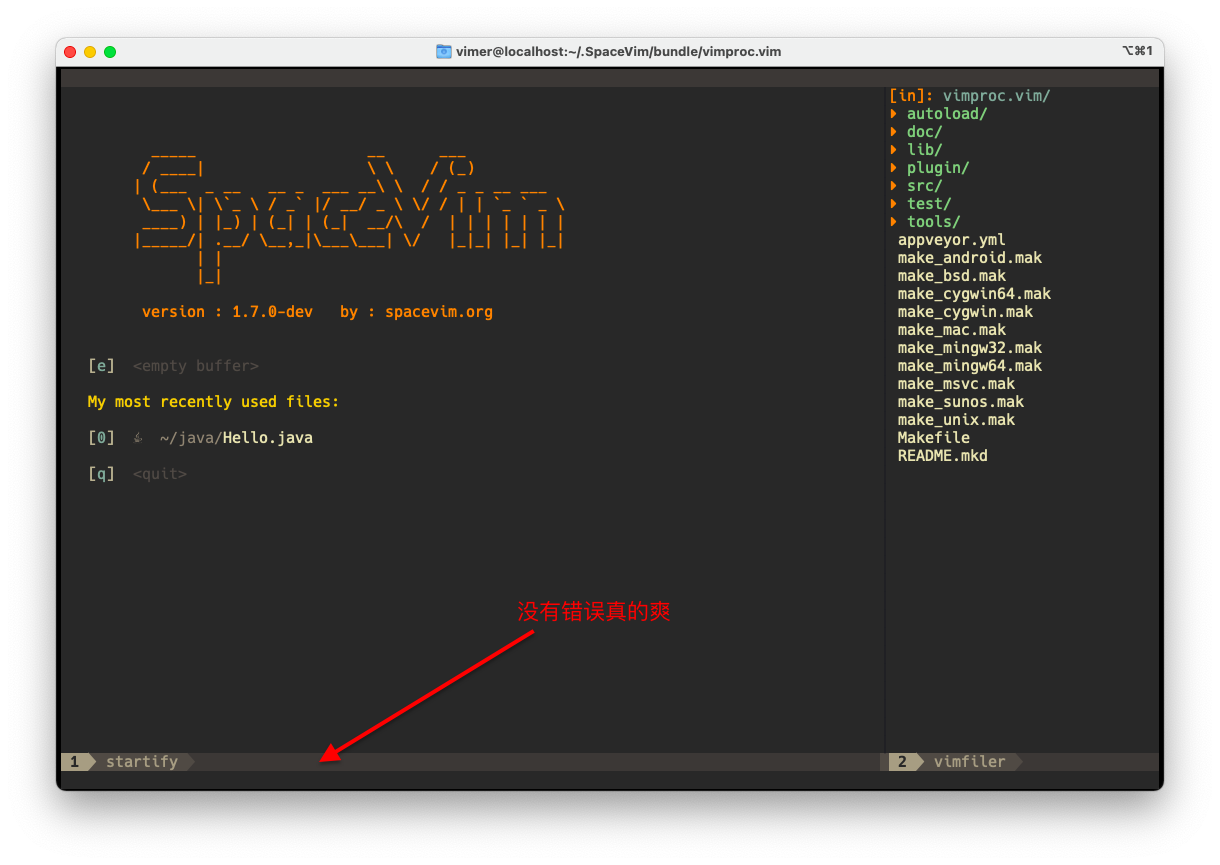Image resolution: width=1220 pixels, height=865 pixels.
Task: Open the lib/ directory name
Action: (x=925, y=150)
